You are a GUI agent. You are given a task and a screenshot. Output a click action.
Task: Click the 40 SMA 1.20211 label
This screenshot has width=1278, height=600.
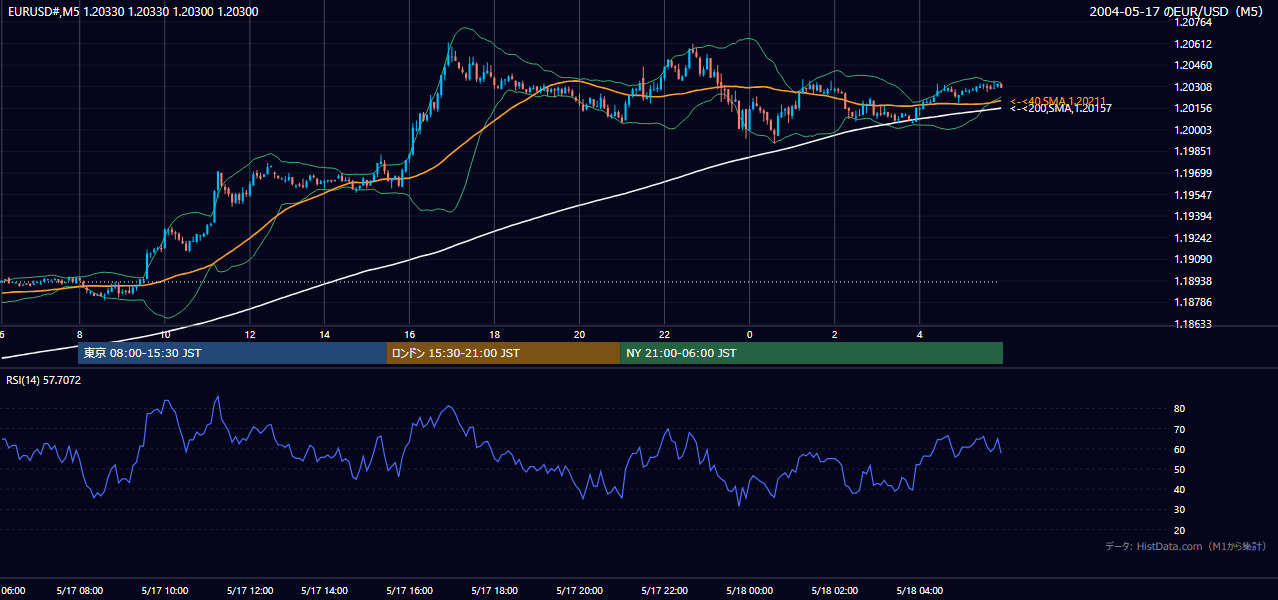1058,101
